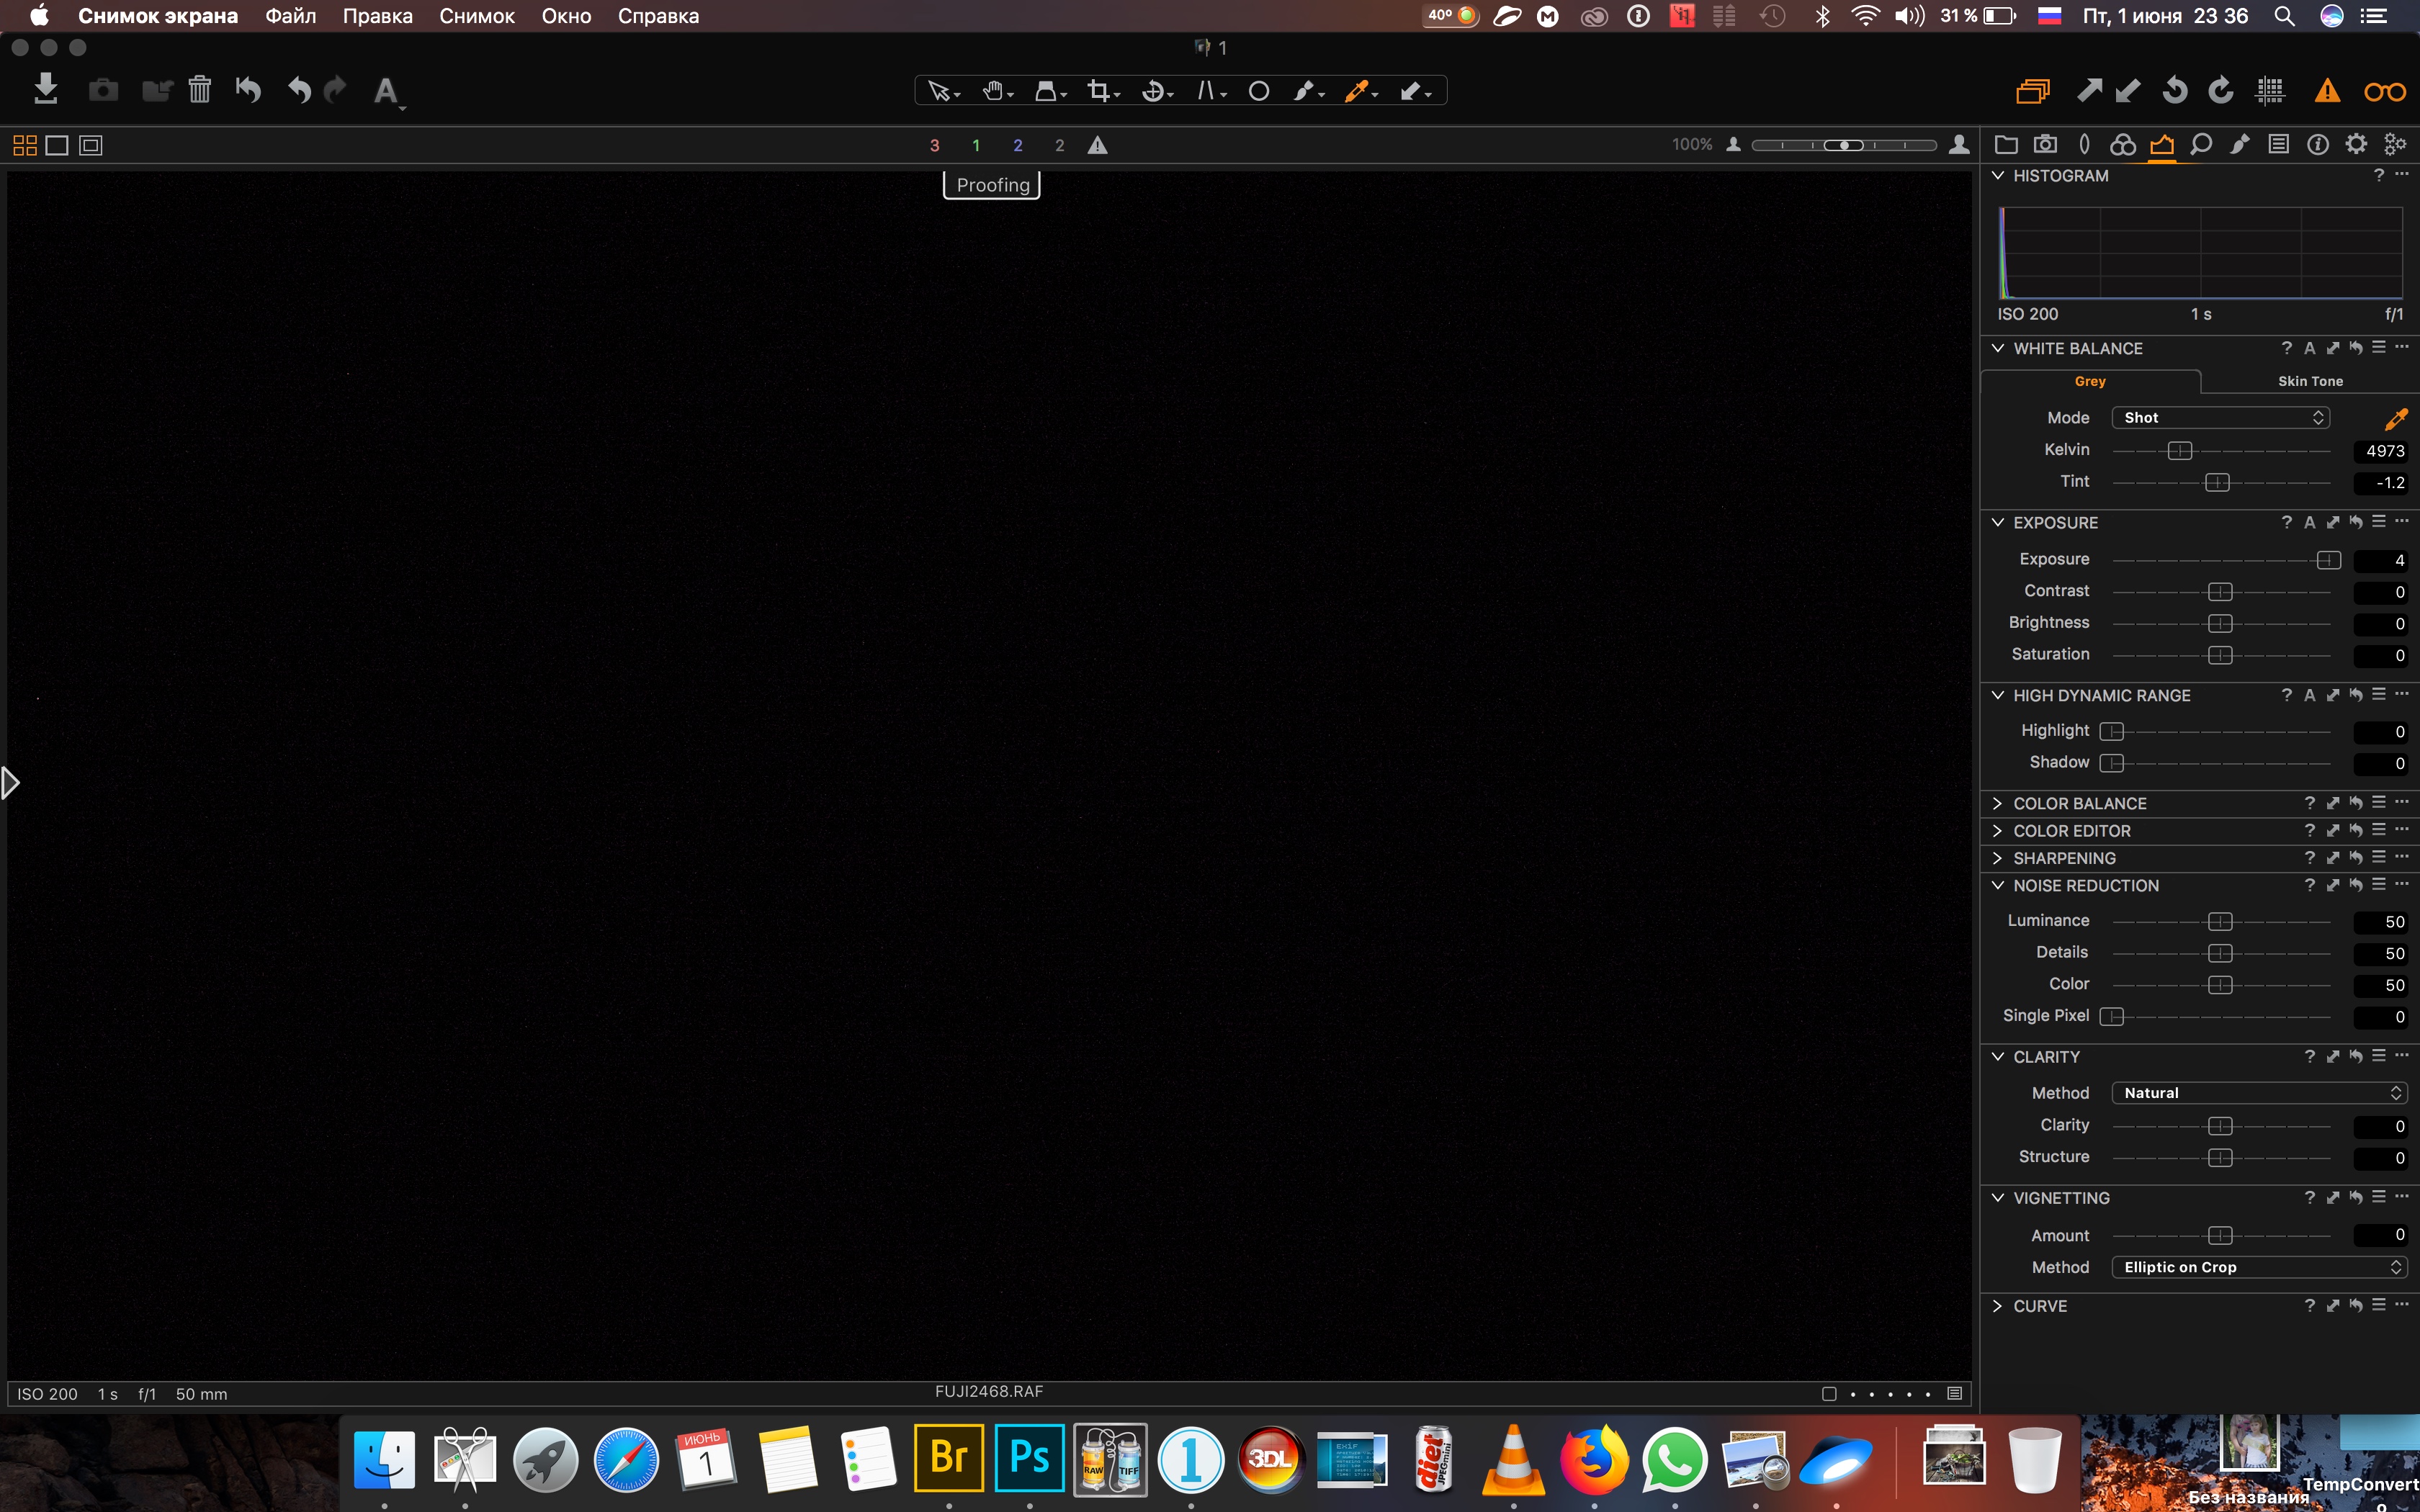Screen dimensions: 2420x1512
Task: Toggle the readout warning triangle above viewer
Action: 1097,145
